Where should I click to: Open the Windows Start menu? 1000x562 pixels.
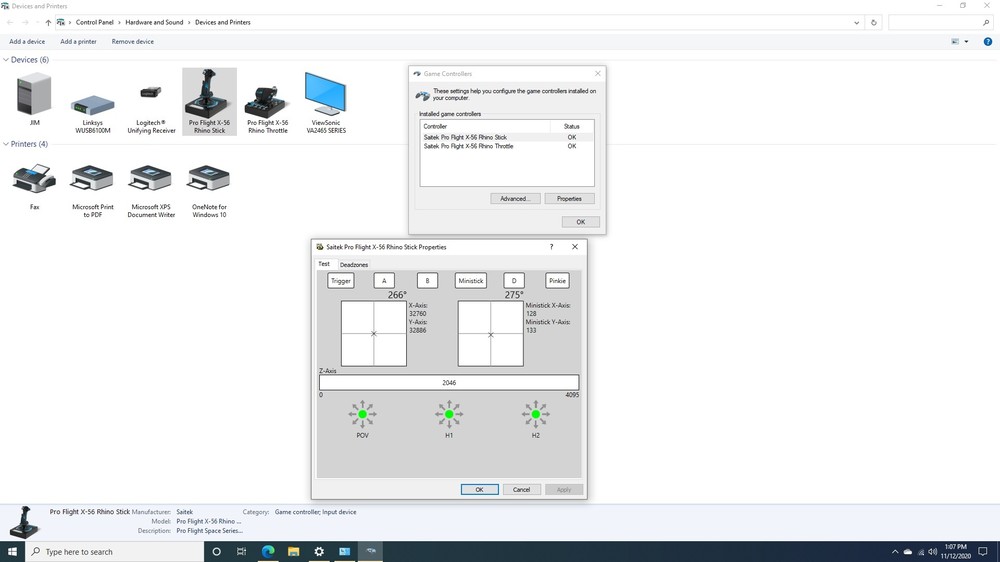click(12, 552)
